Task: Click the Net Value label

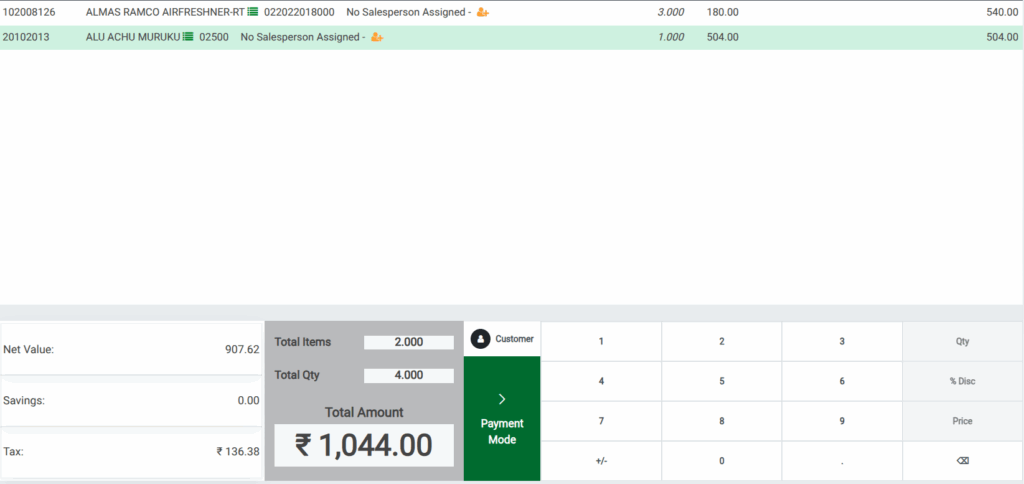Action: 29,349
